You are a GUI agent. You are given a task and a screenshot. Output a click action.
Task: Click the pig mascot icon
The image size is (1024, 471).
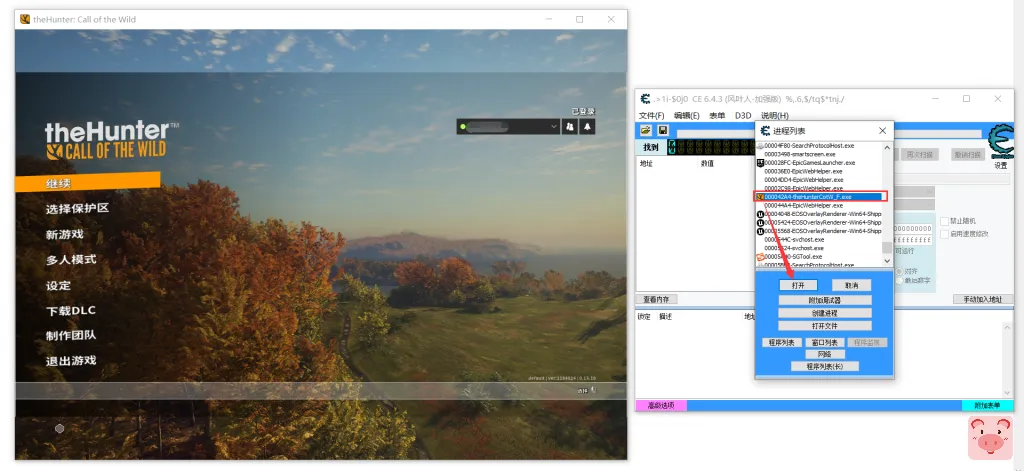click(x=989, y=438)
